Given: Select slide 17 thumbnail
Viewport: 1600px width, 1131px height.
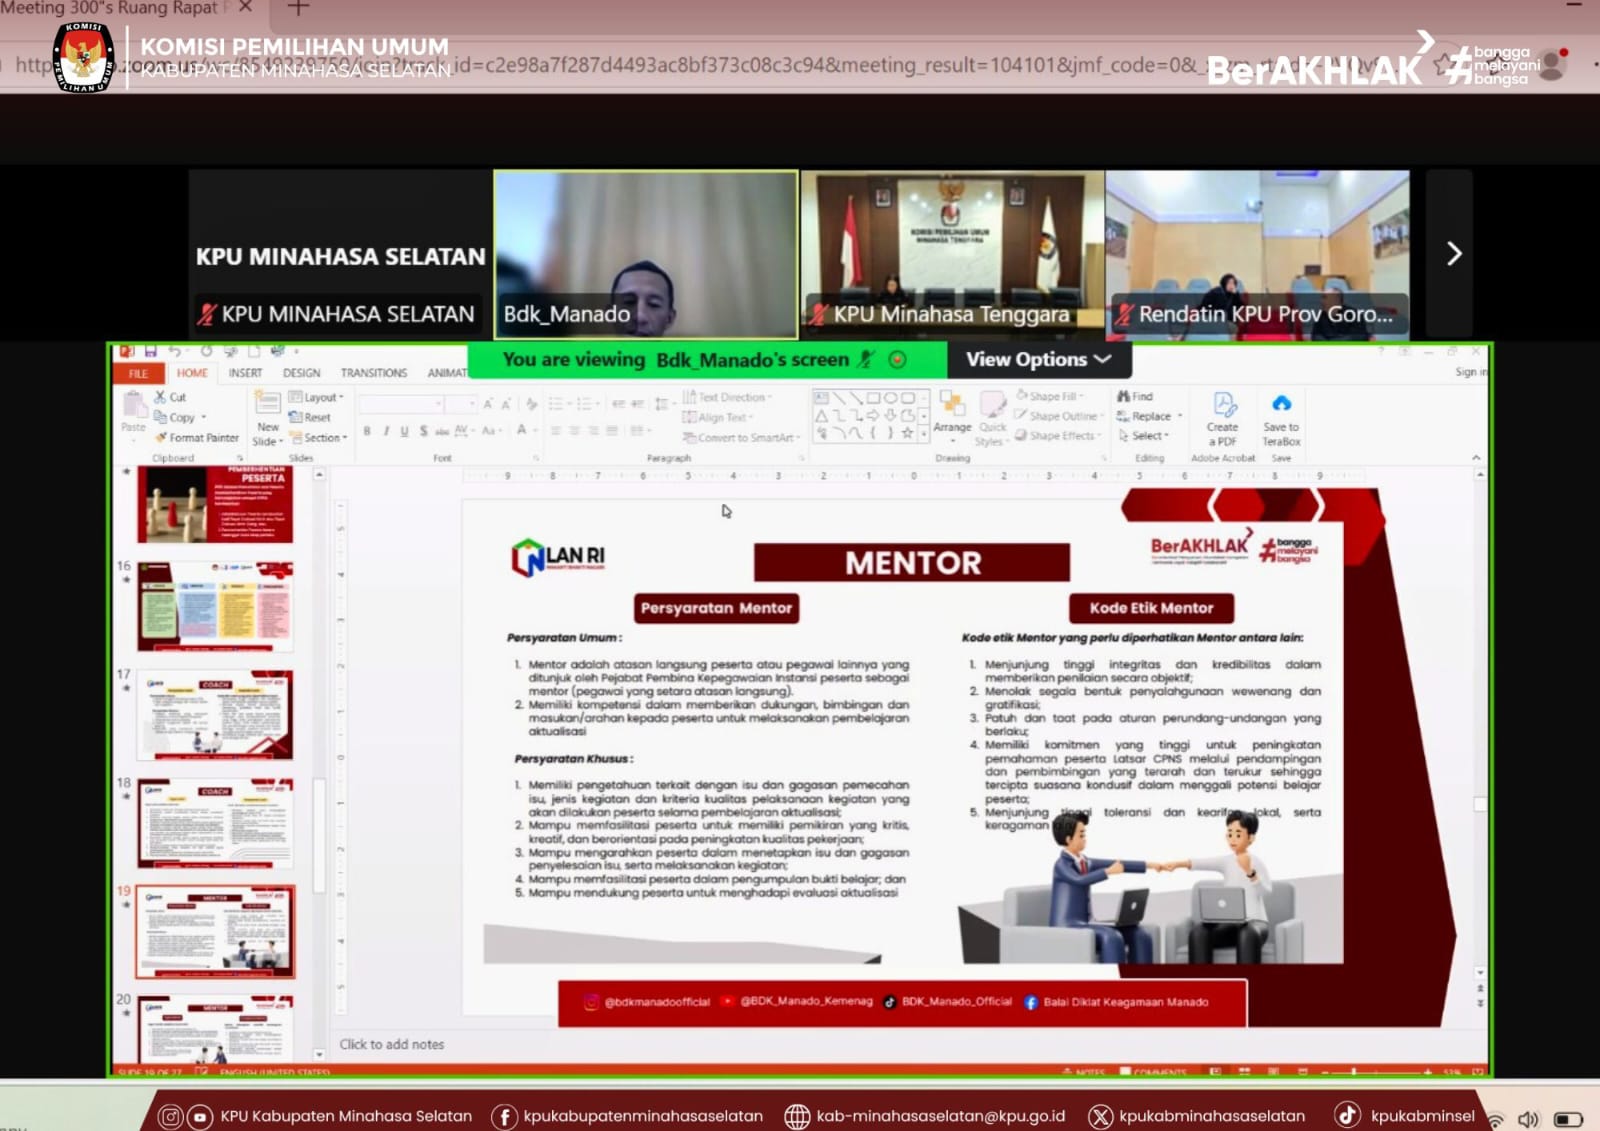Looking at the screenshot, I should [x=215, y=715].
